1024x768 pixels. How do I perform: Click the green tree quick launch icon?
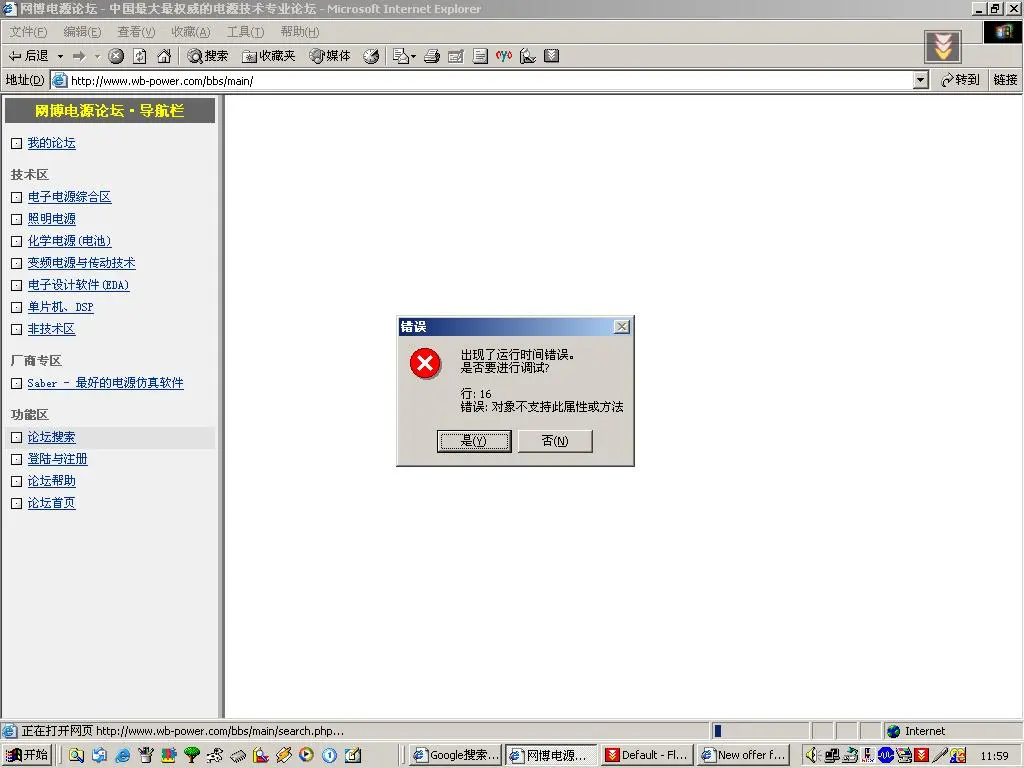[x=191, y=756]
